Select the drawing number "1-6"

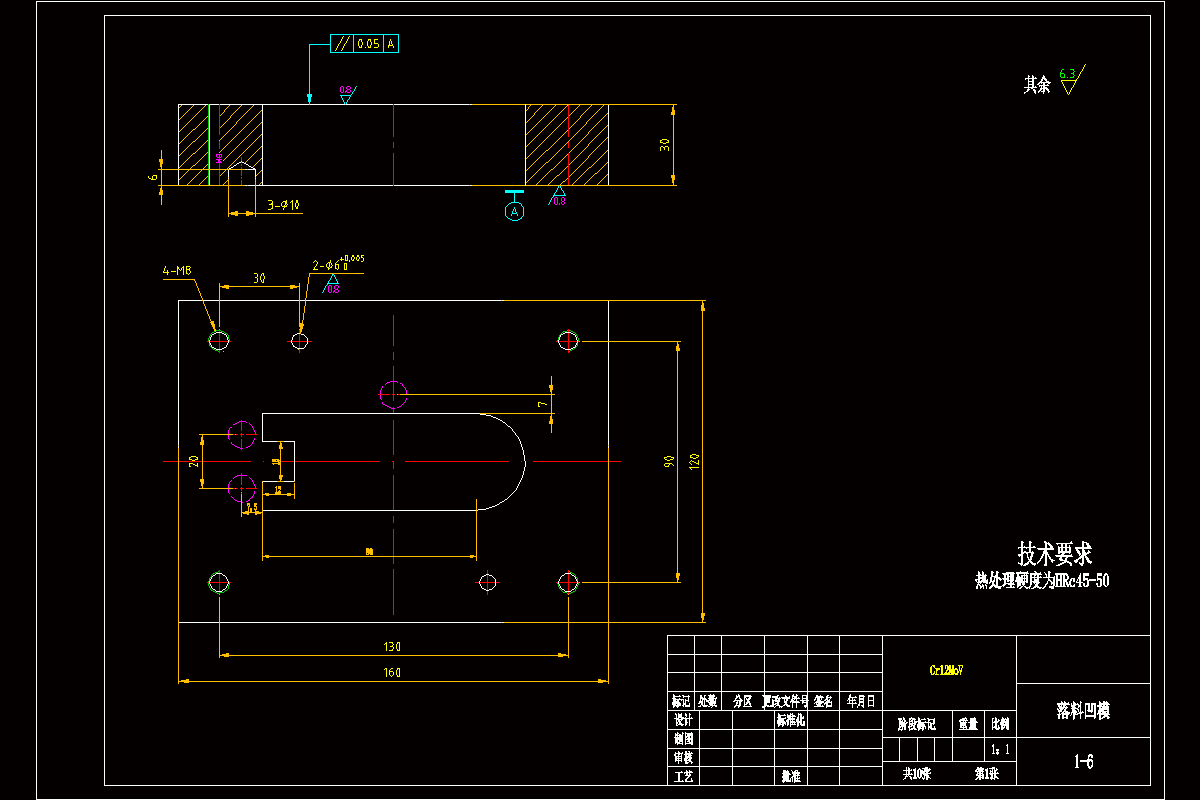pos(1083,762)
